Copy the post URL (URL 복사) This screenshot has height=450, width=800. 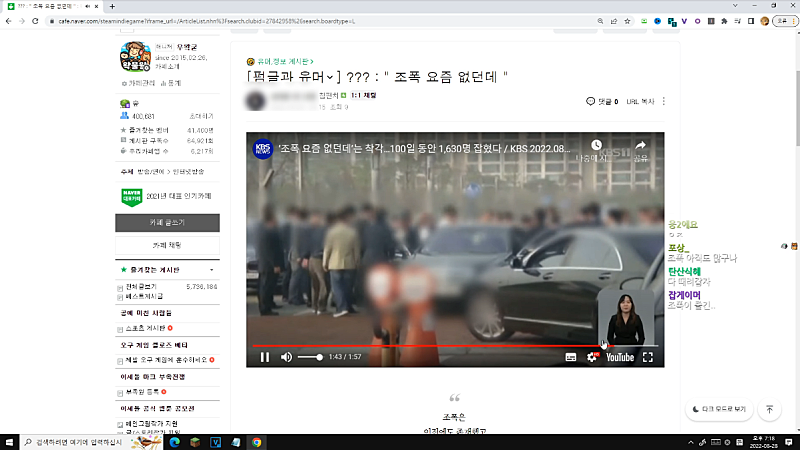click(x=640, y=102)
